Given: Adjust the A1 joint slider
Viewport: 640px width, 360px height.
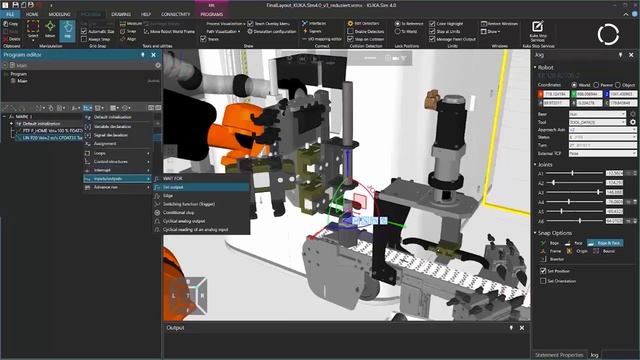Looking at the screenshot, I should coord(573,173).
